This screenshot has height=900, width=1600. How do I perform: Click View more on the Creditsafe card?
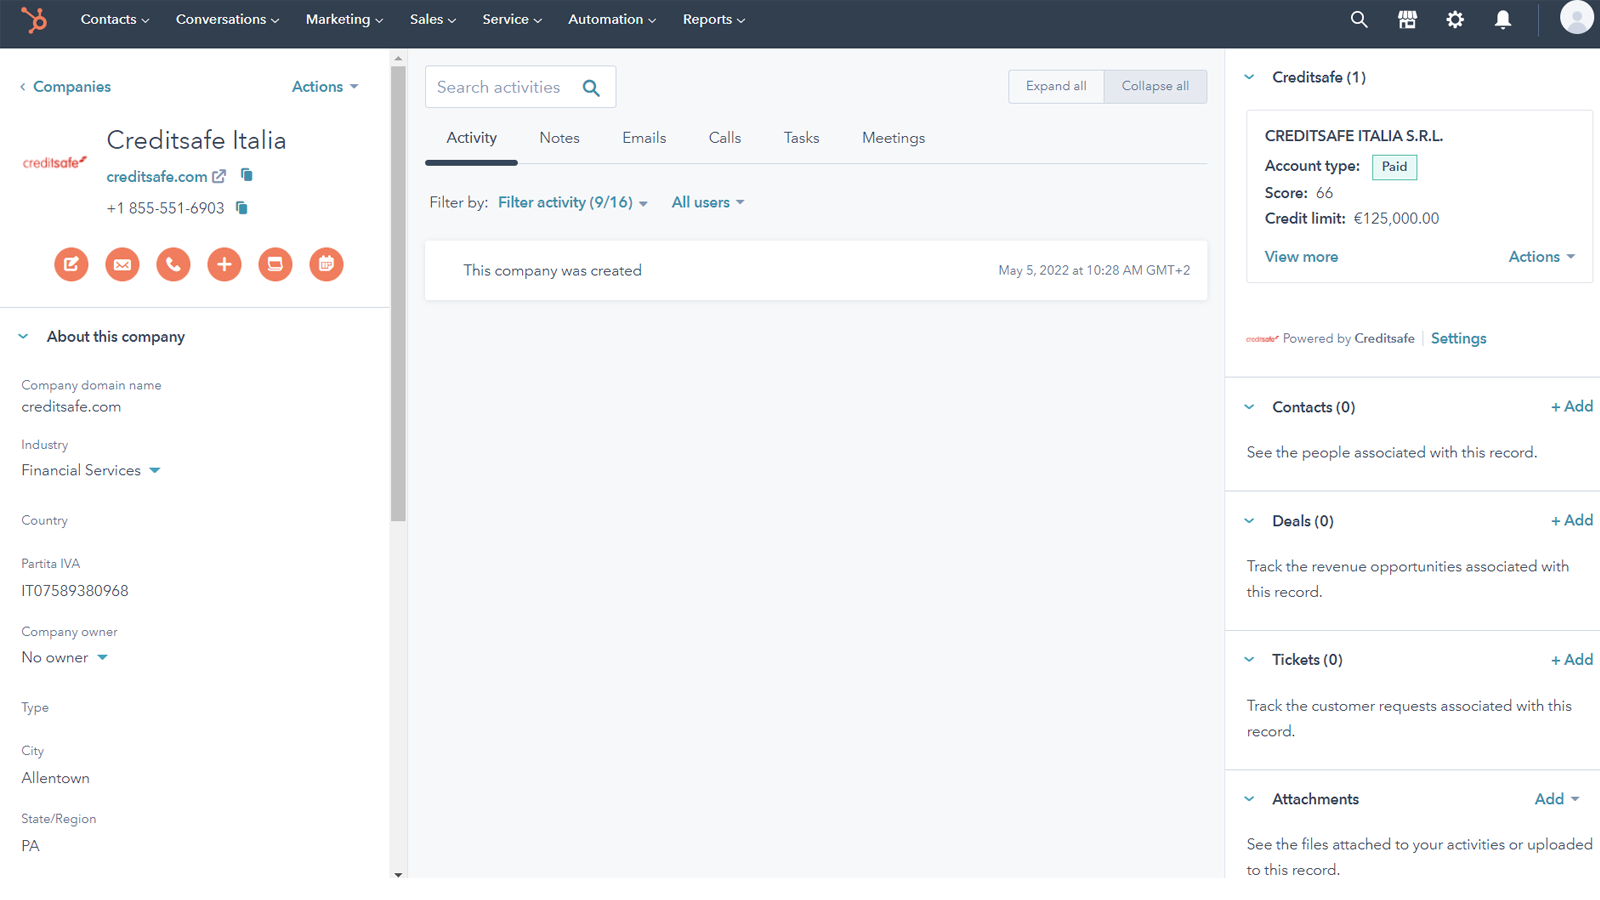(x=1300, y=256)
